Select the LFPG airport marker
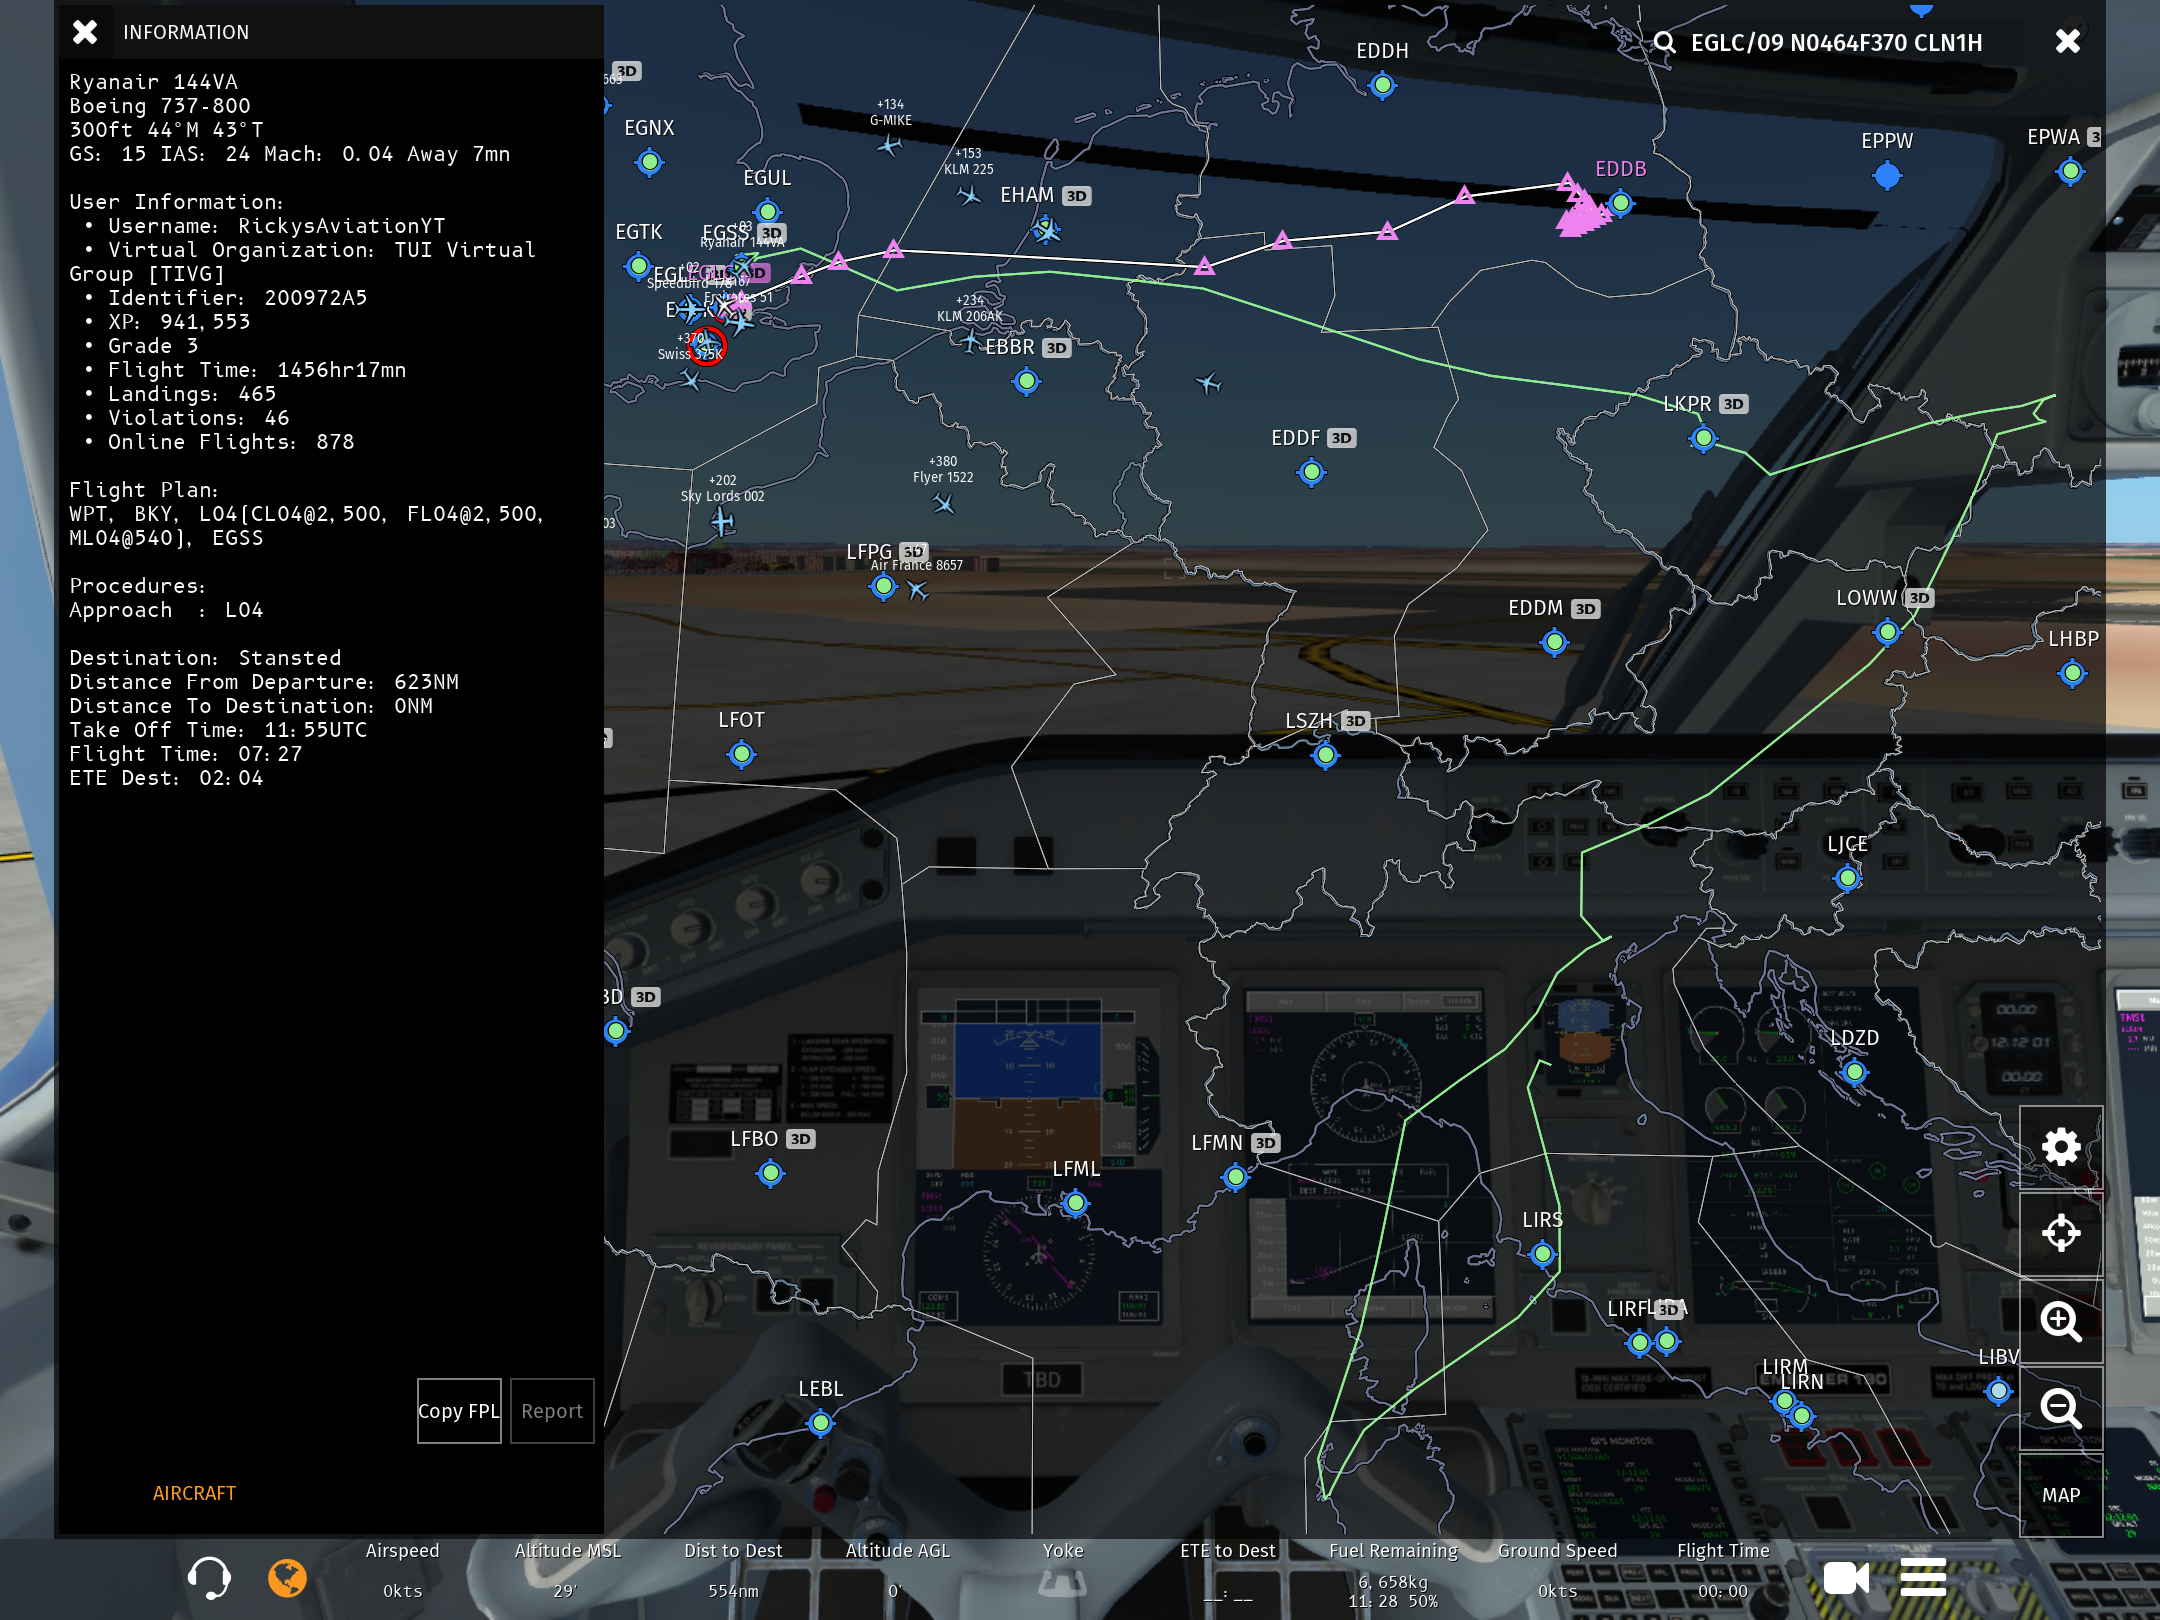Viewport: 2160px width, 1620px height. point(883,587)
